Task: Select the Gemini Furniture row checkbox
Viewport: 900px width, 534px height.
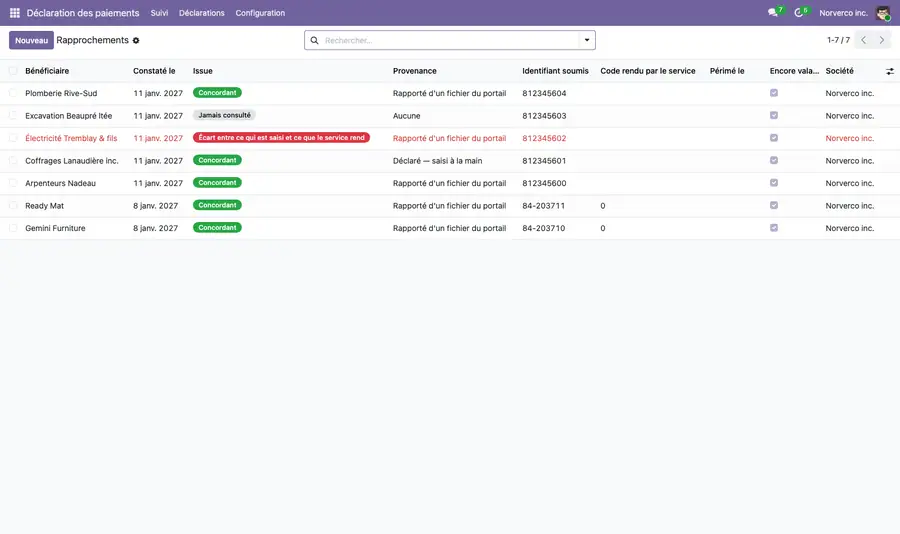Action: (13, 228)
